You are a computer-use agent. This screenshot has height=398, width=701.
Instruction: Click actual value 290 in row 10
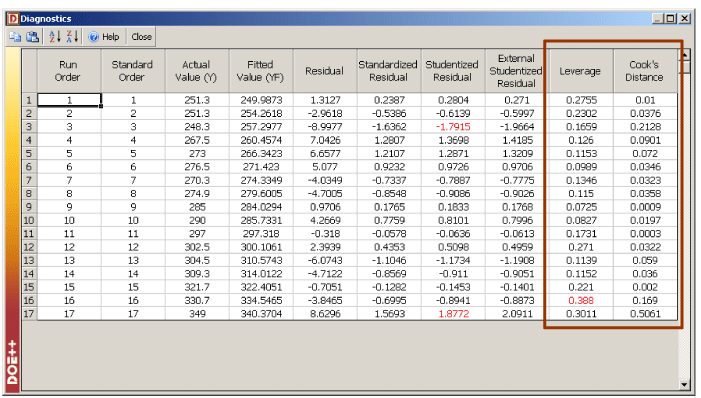(x=197, y=220)
